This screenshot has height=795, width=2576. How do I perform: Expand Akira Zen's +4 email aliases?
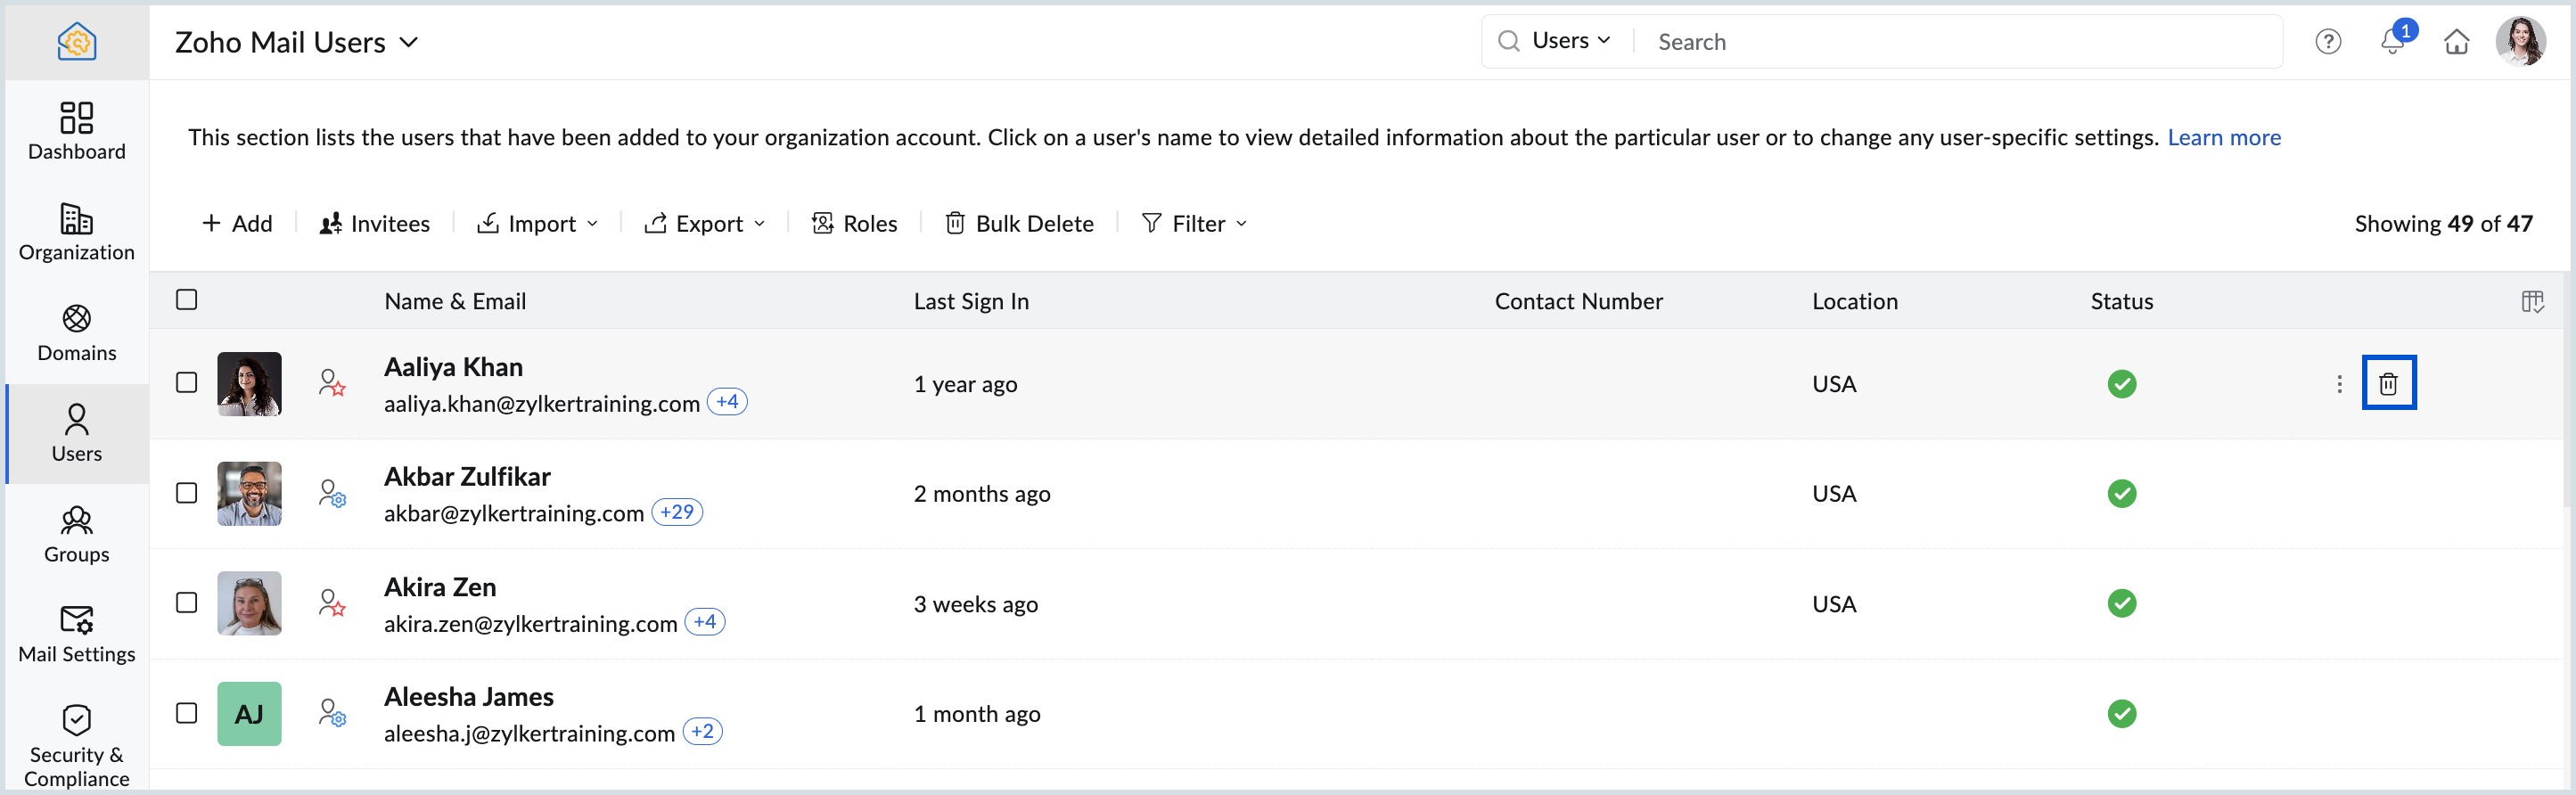[x=705, y=622]
